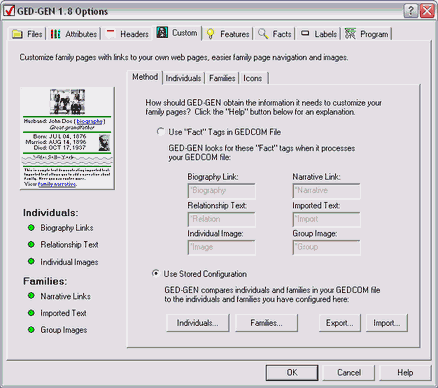Click the Individuals... button

pyautogui.click(x=198, y=323)
